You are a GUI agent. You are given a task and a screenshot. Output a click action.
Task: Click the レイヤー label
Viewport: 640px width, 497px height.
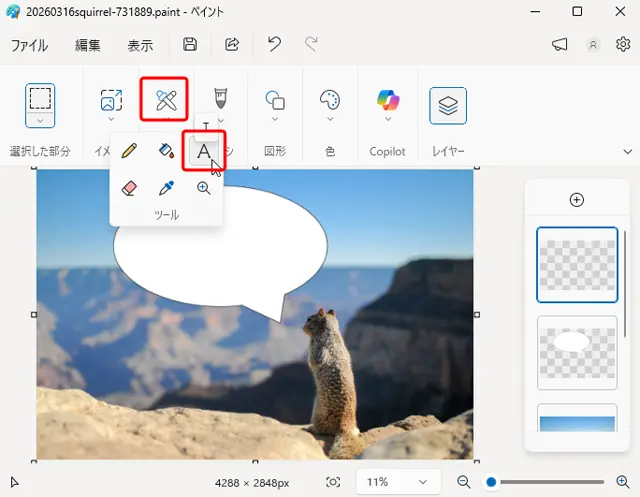pos(448,151)
